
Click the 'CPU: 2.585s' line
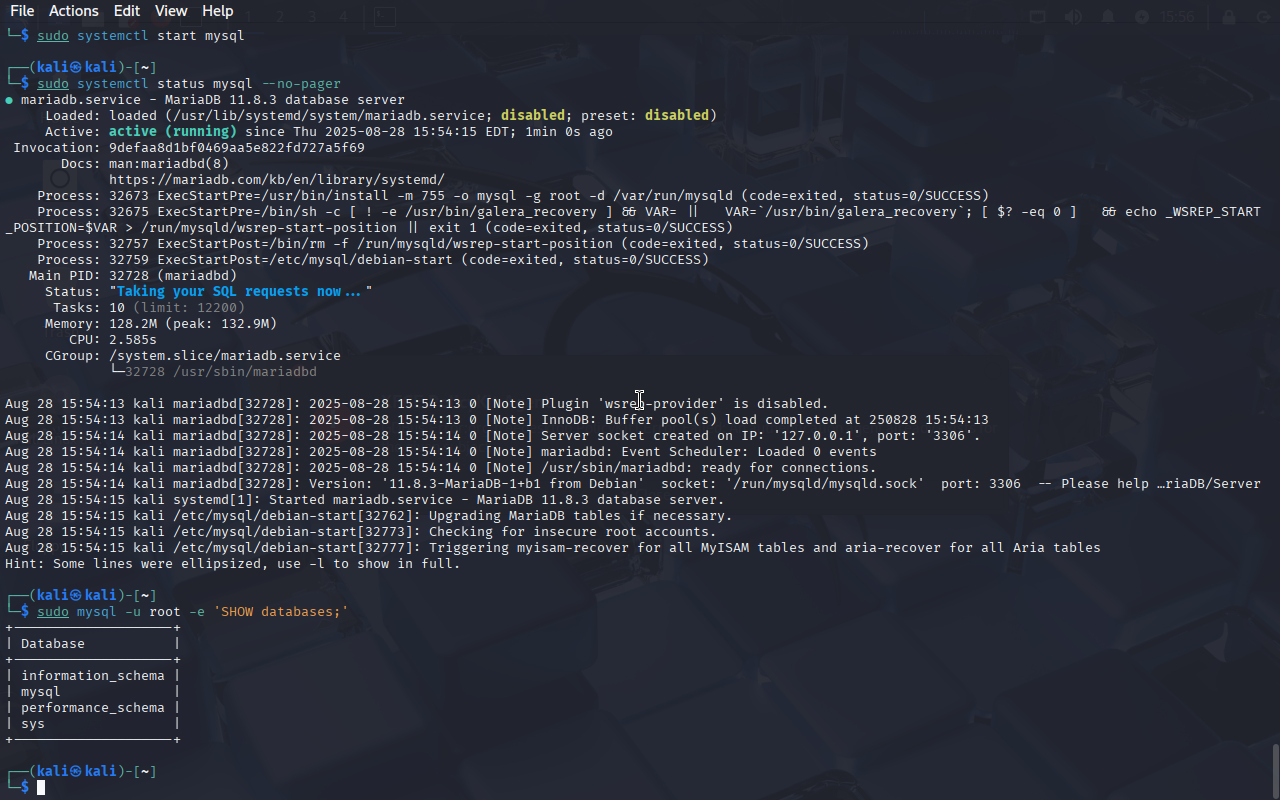tap(113, 339)
